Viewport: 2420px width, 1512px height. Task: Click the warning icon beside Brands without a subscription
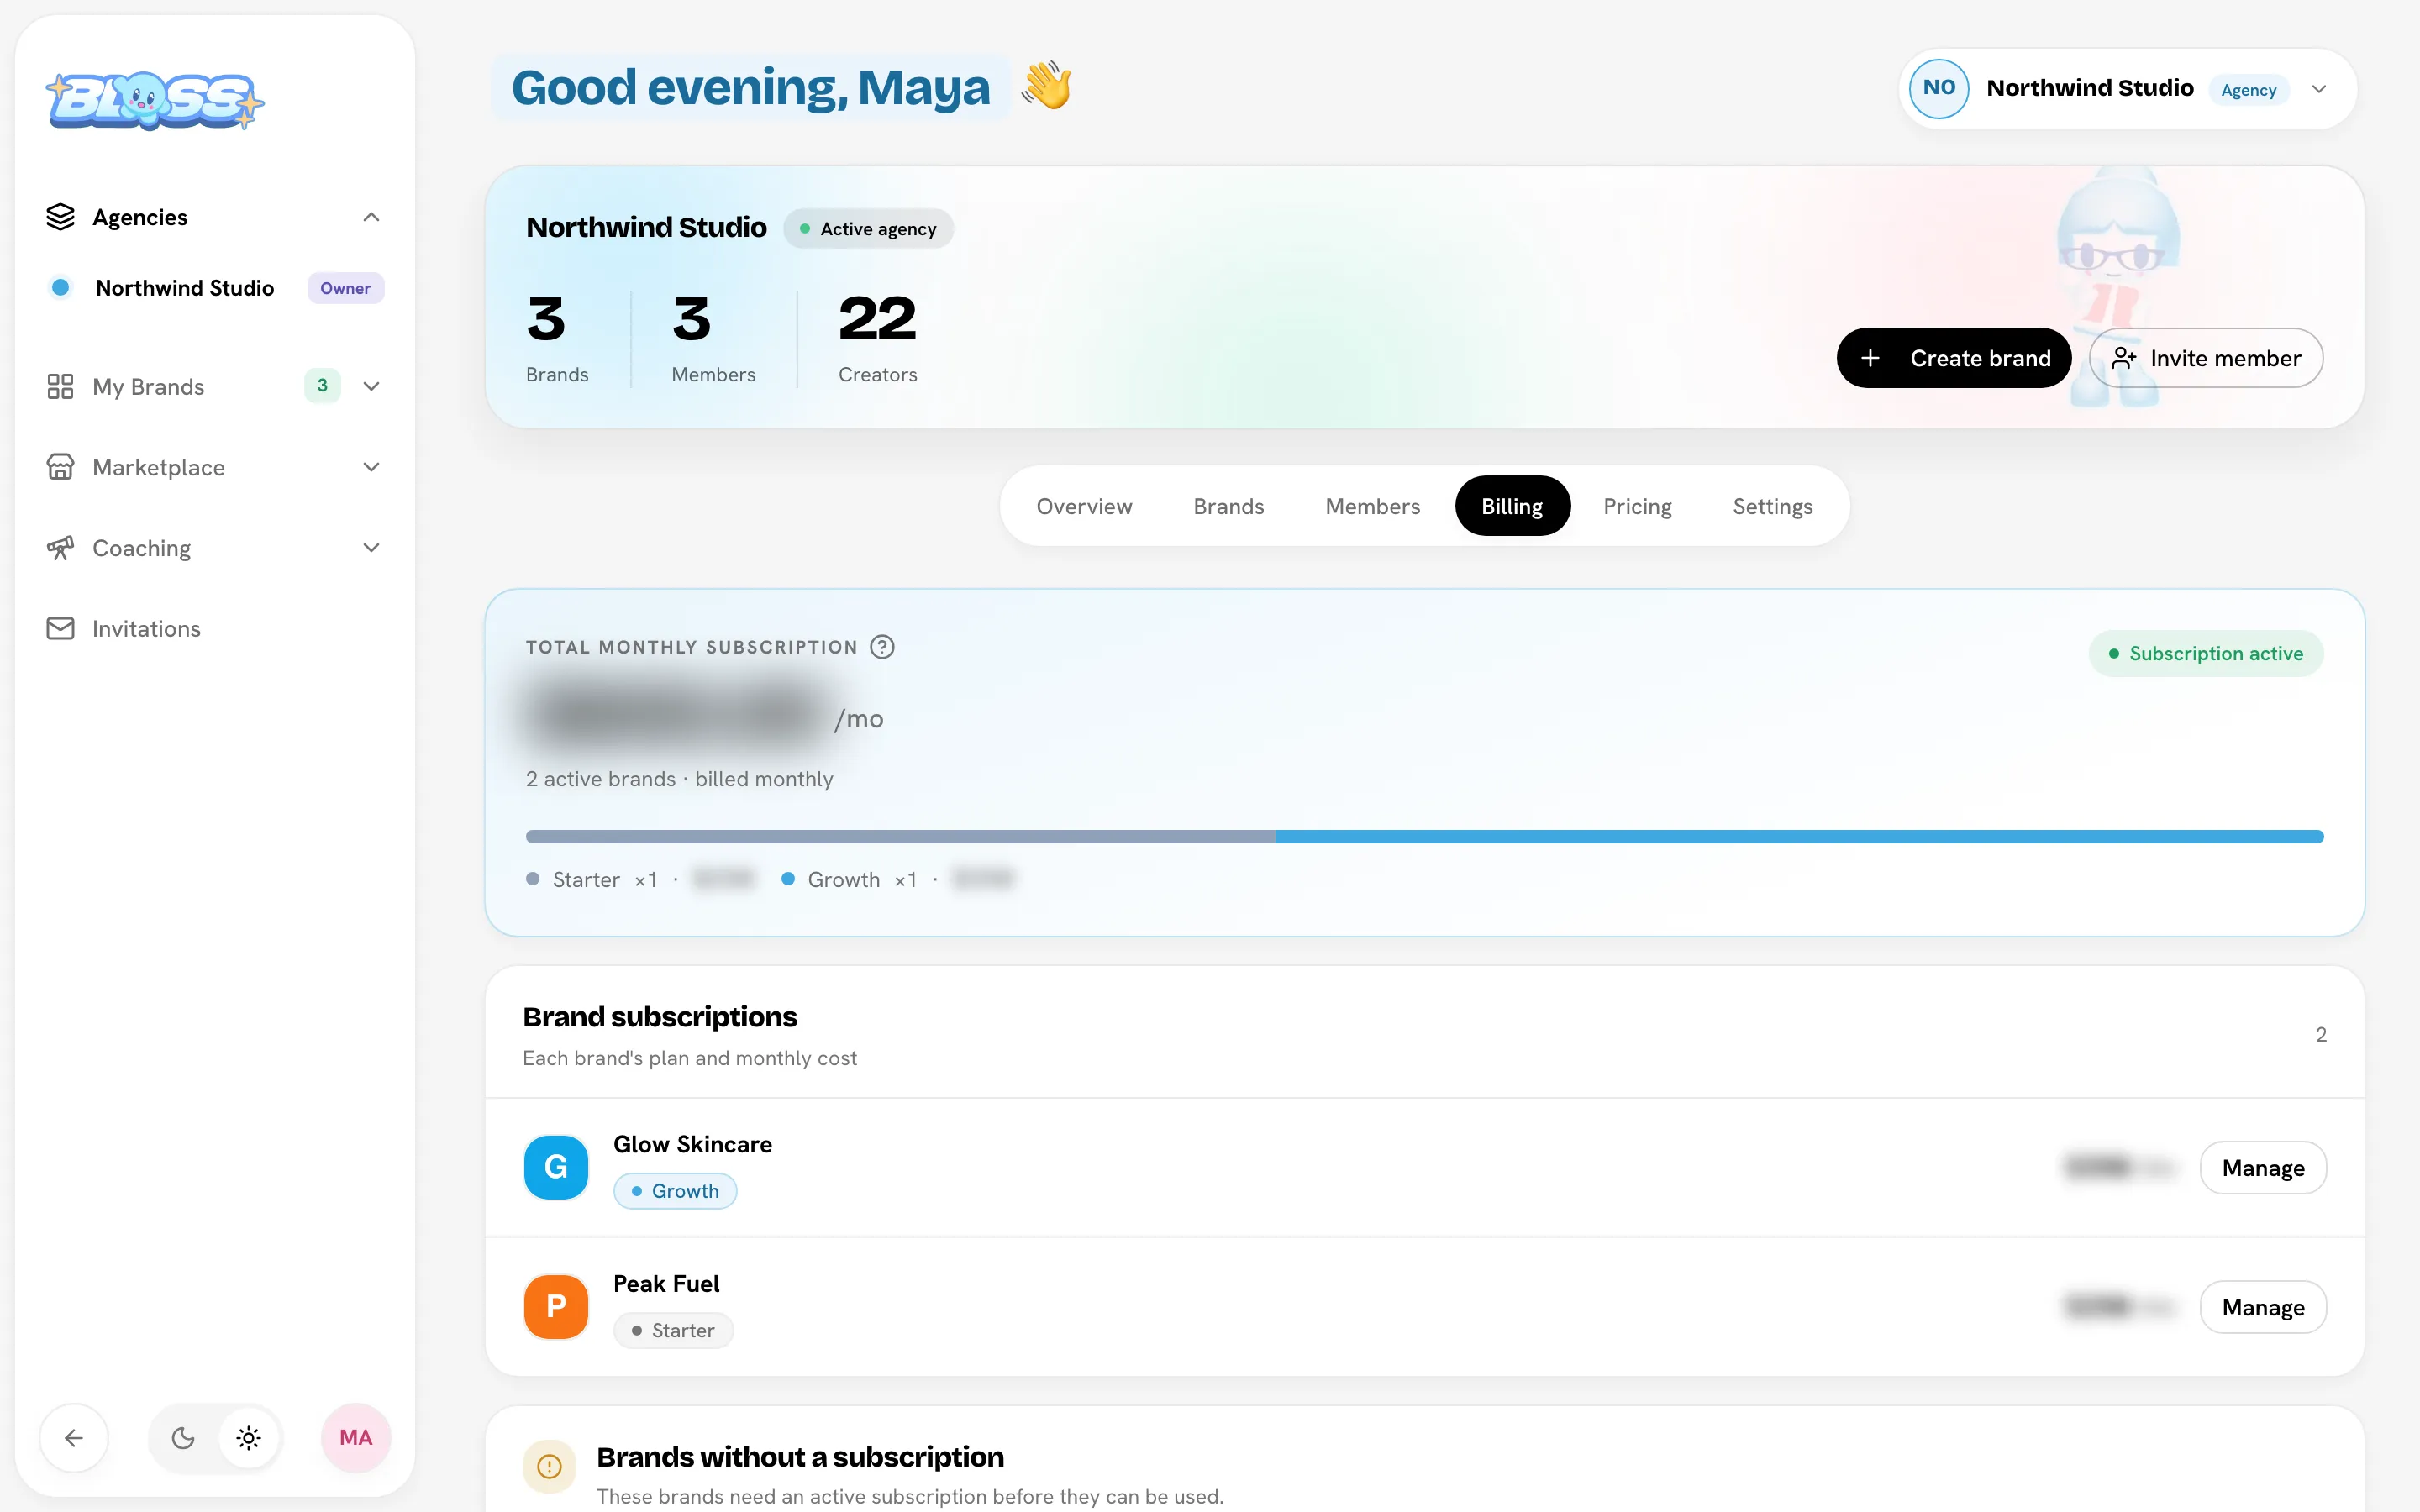click(550, 1466)
